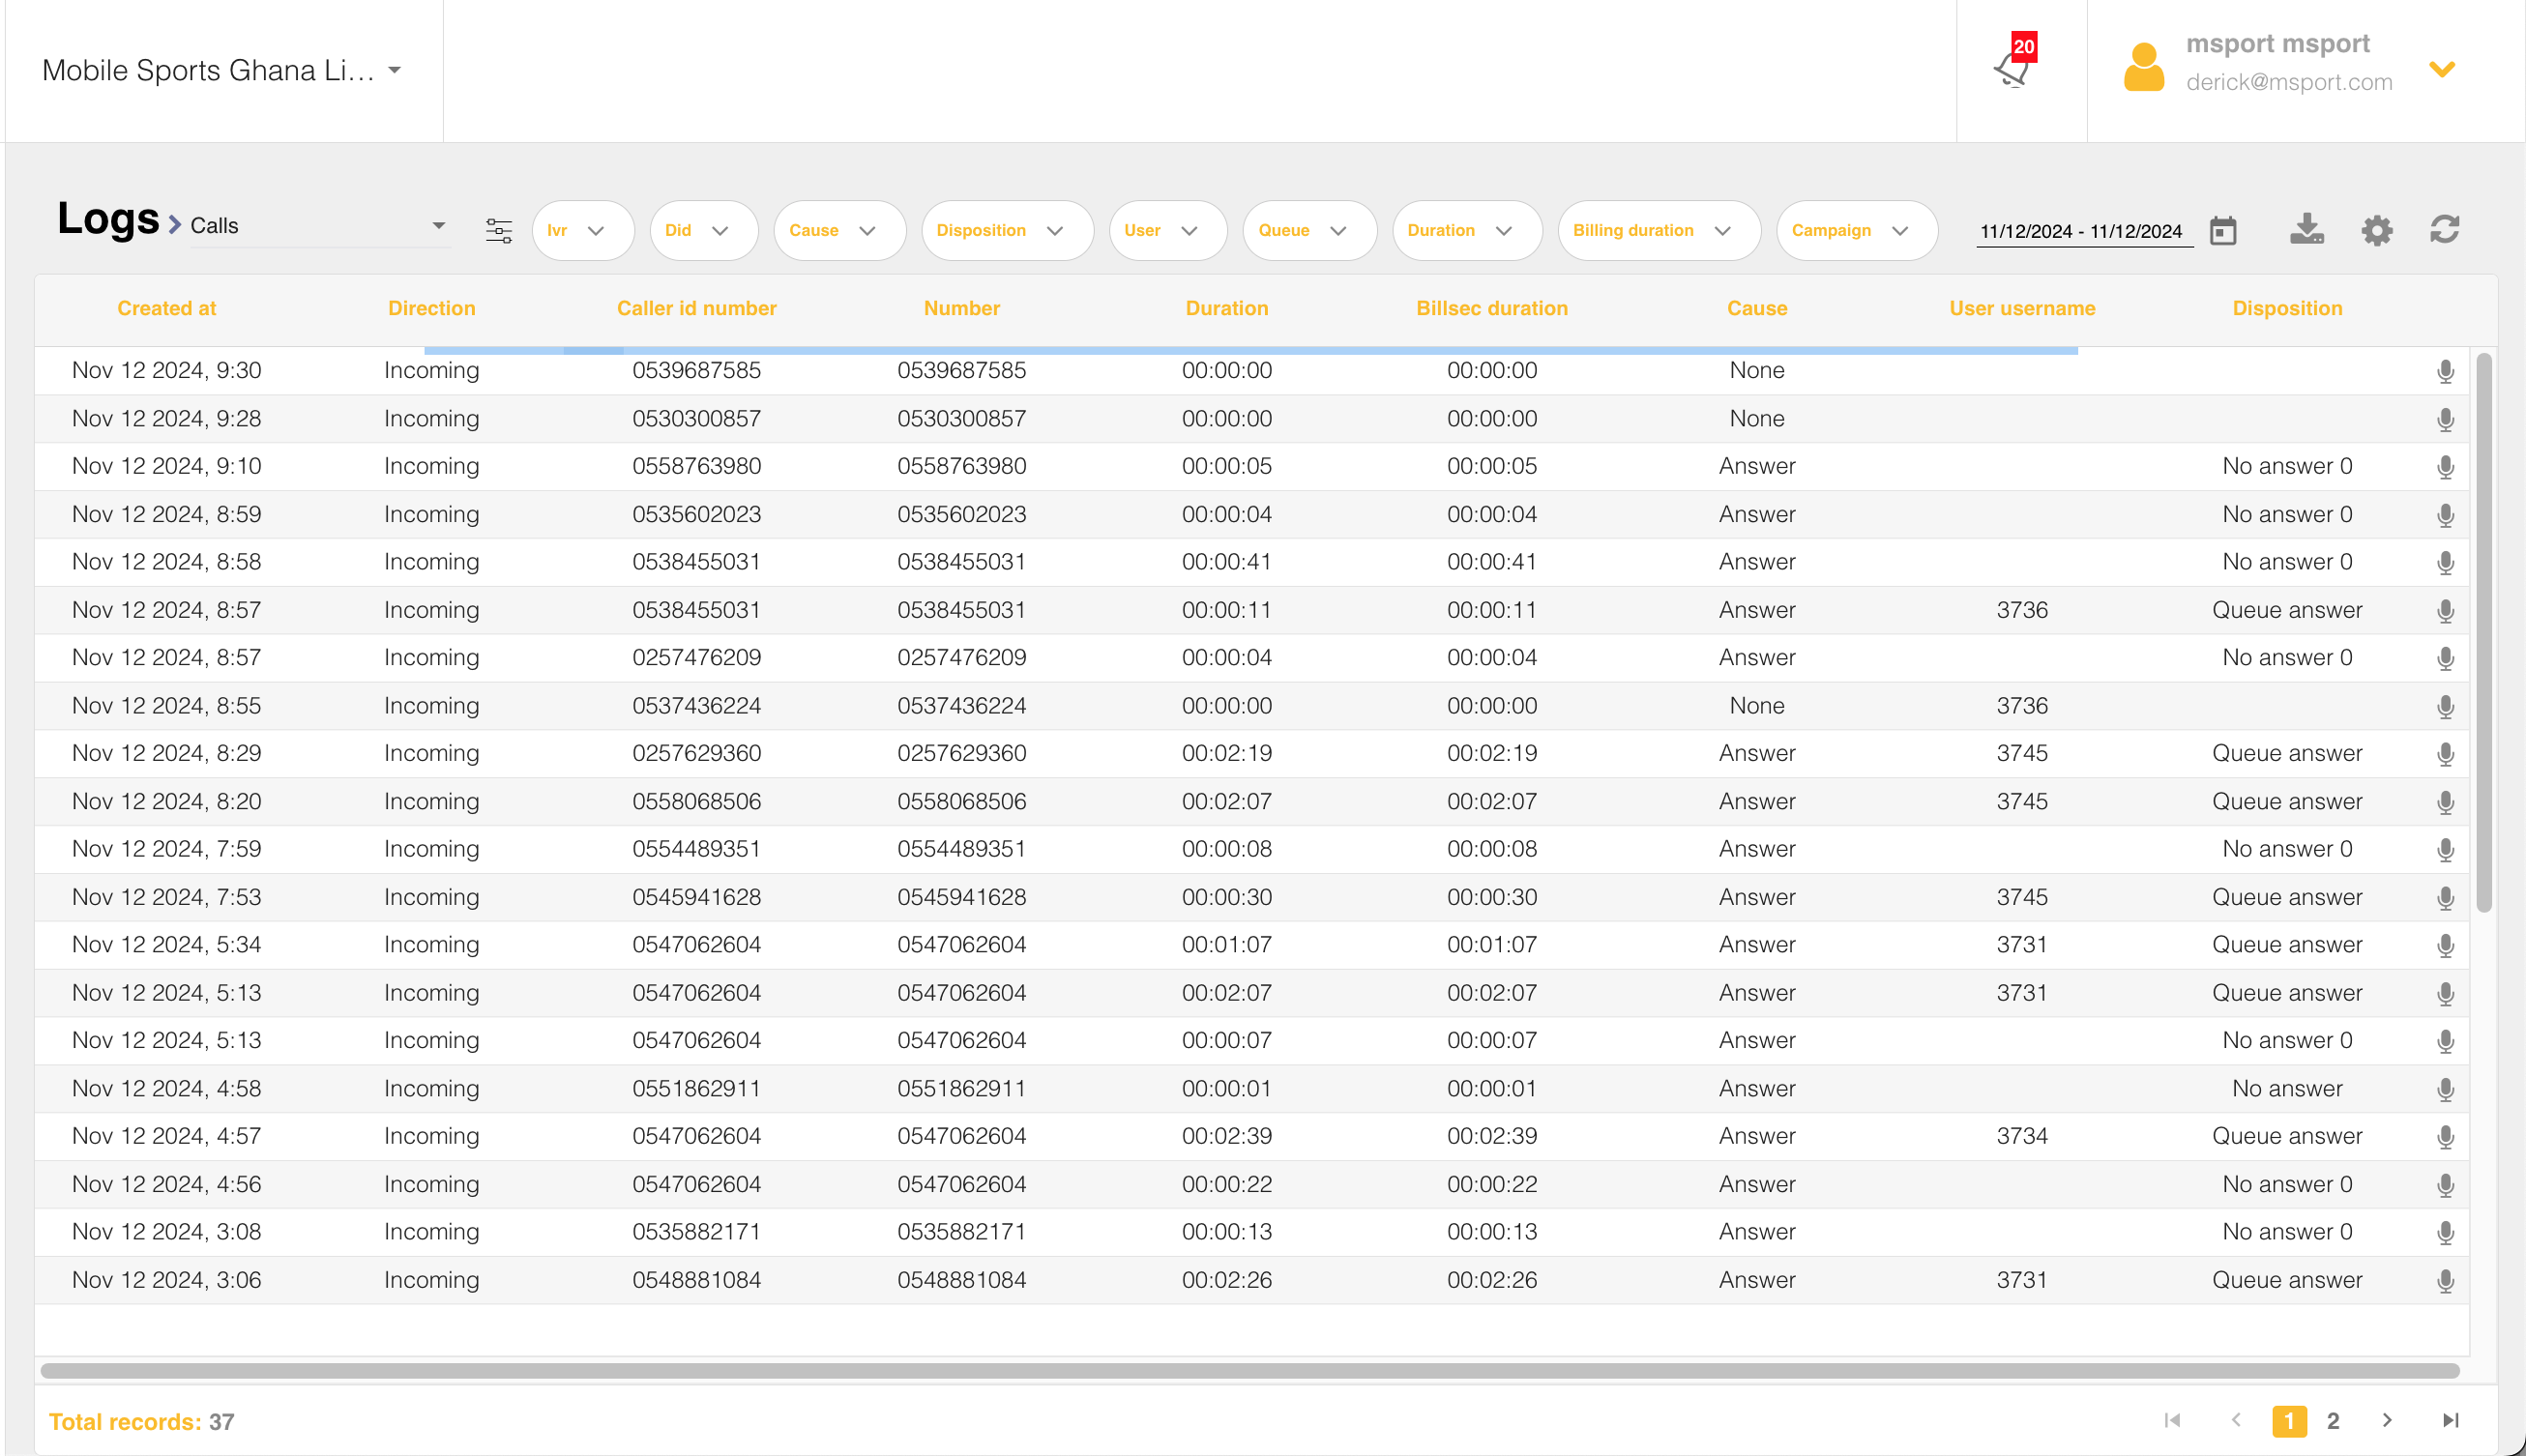Open the Logs type Calls dropdown

[318, 226]
